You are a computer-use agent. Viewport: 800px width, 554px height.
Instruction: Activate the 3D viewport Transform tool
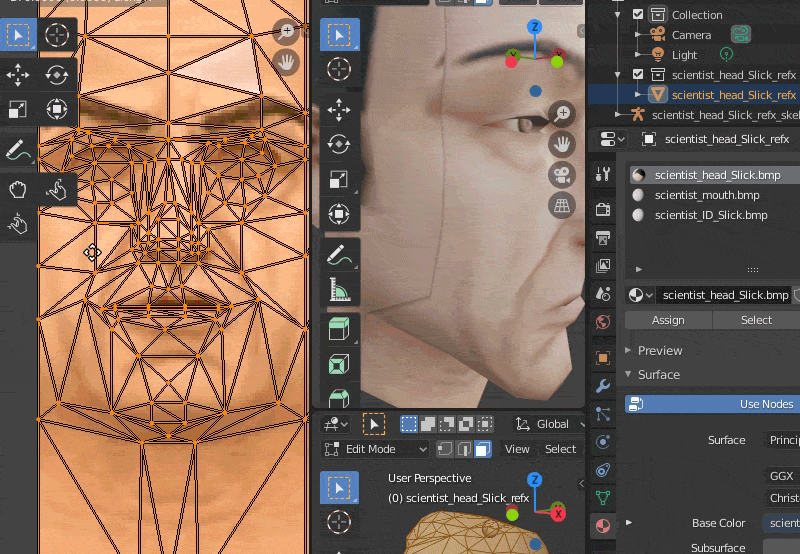(x=339, y=214)
